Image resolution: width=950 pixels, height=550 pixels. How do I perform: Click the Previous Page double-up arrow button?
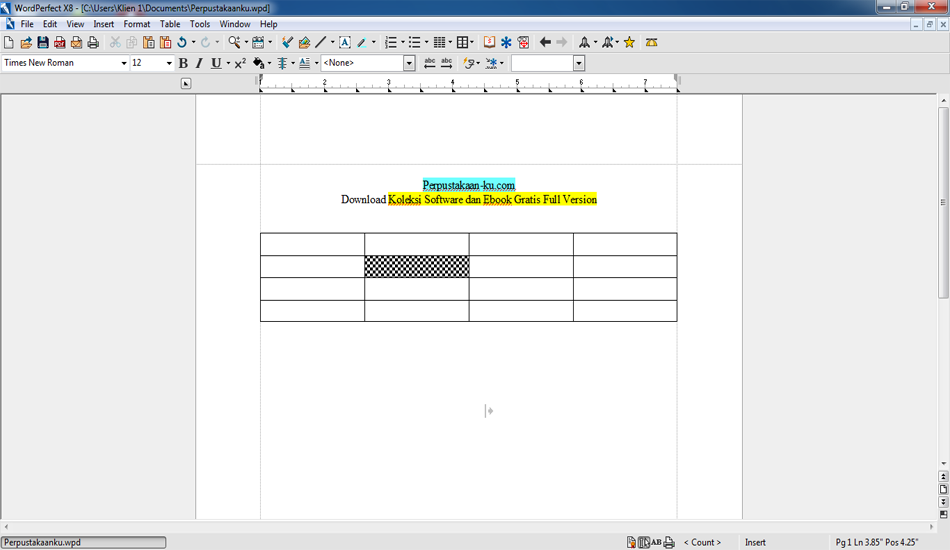pos(943,477)
